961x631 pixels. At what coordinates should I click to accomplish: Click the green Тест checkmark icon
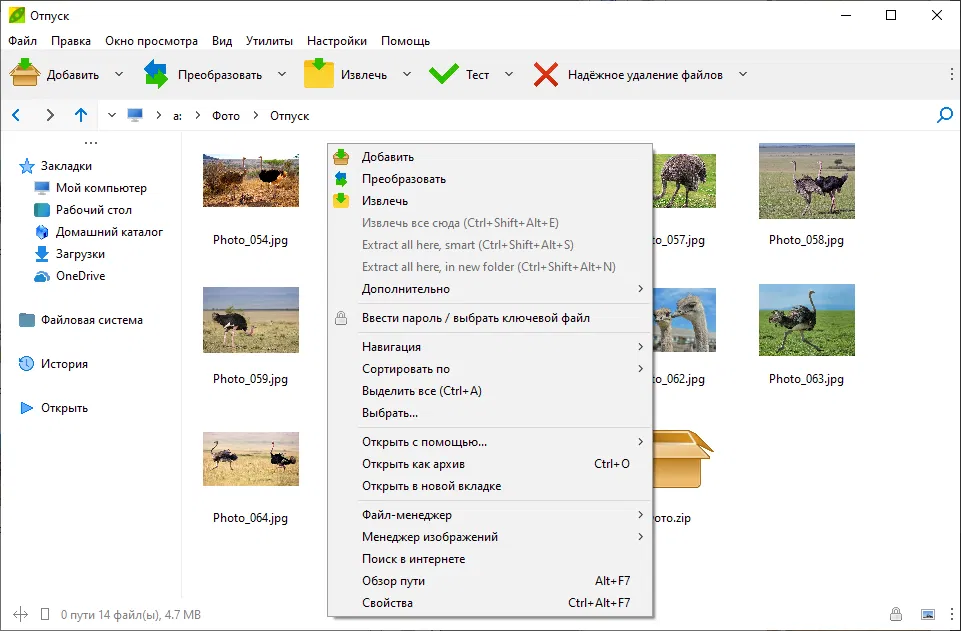(444, 74)
